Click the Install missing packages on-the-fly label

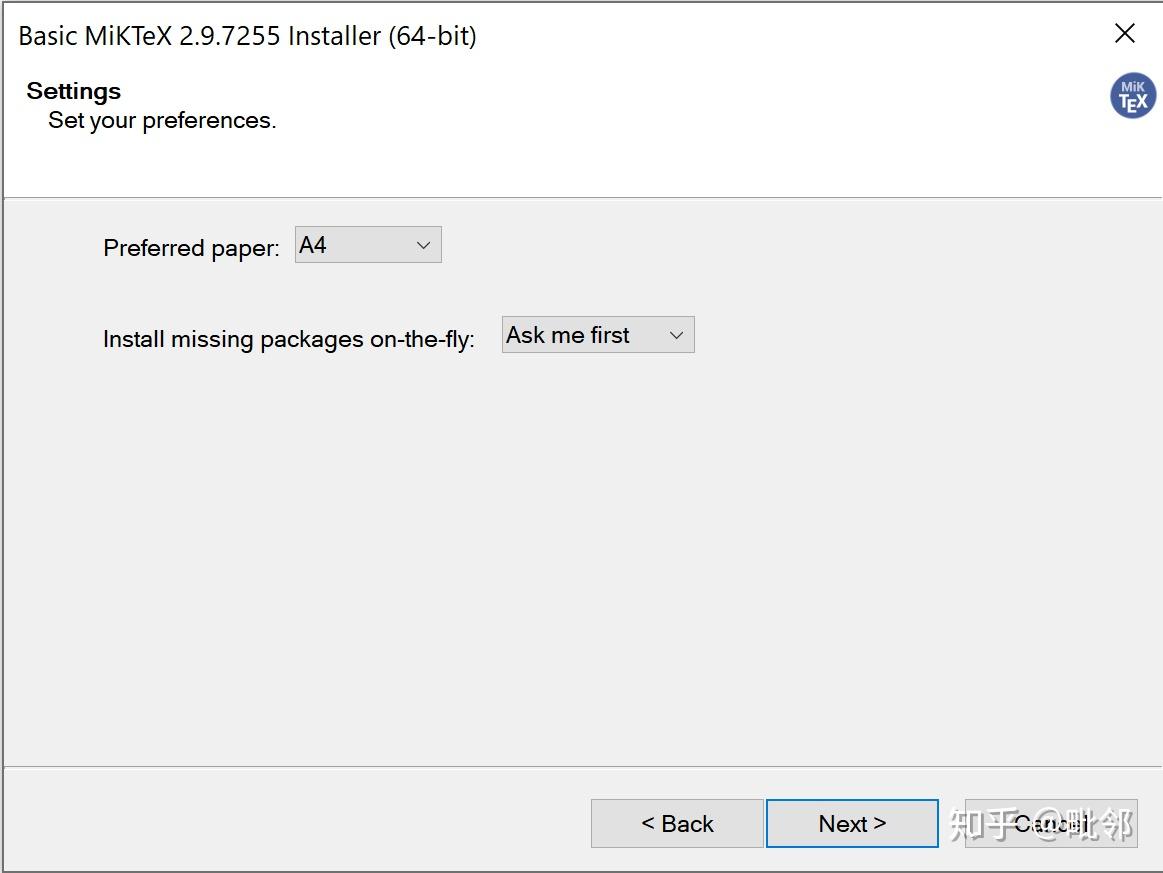288,339
